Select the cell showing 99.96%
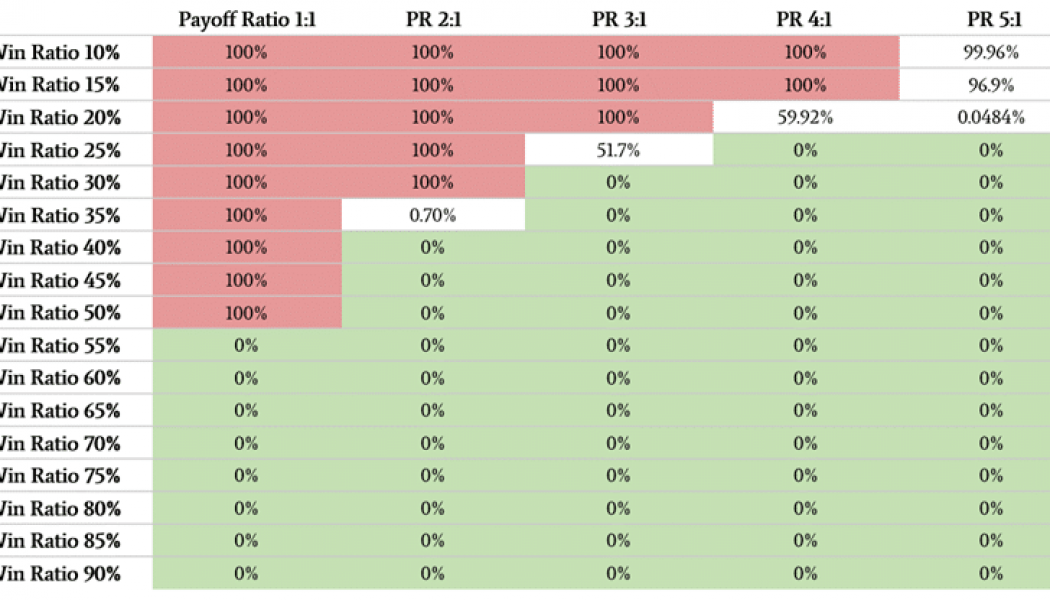The image size is (1050, 600). [x=991, y=52]
